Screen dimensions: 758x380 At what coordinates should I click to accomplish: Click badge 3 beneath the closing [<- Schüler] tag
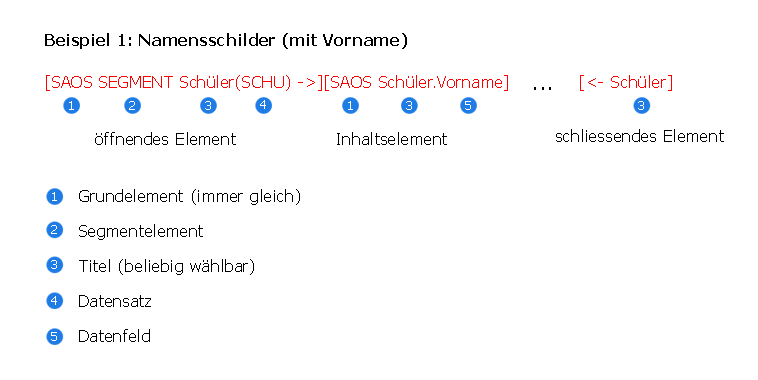point(641,105)
